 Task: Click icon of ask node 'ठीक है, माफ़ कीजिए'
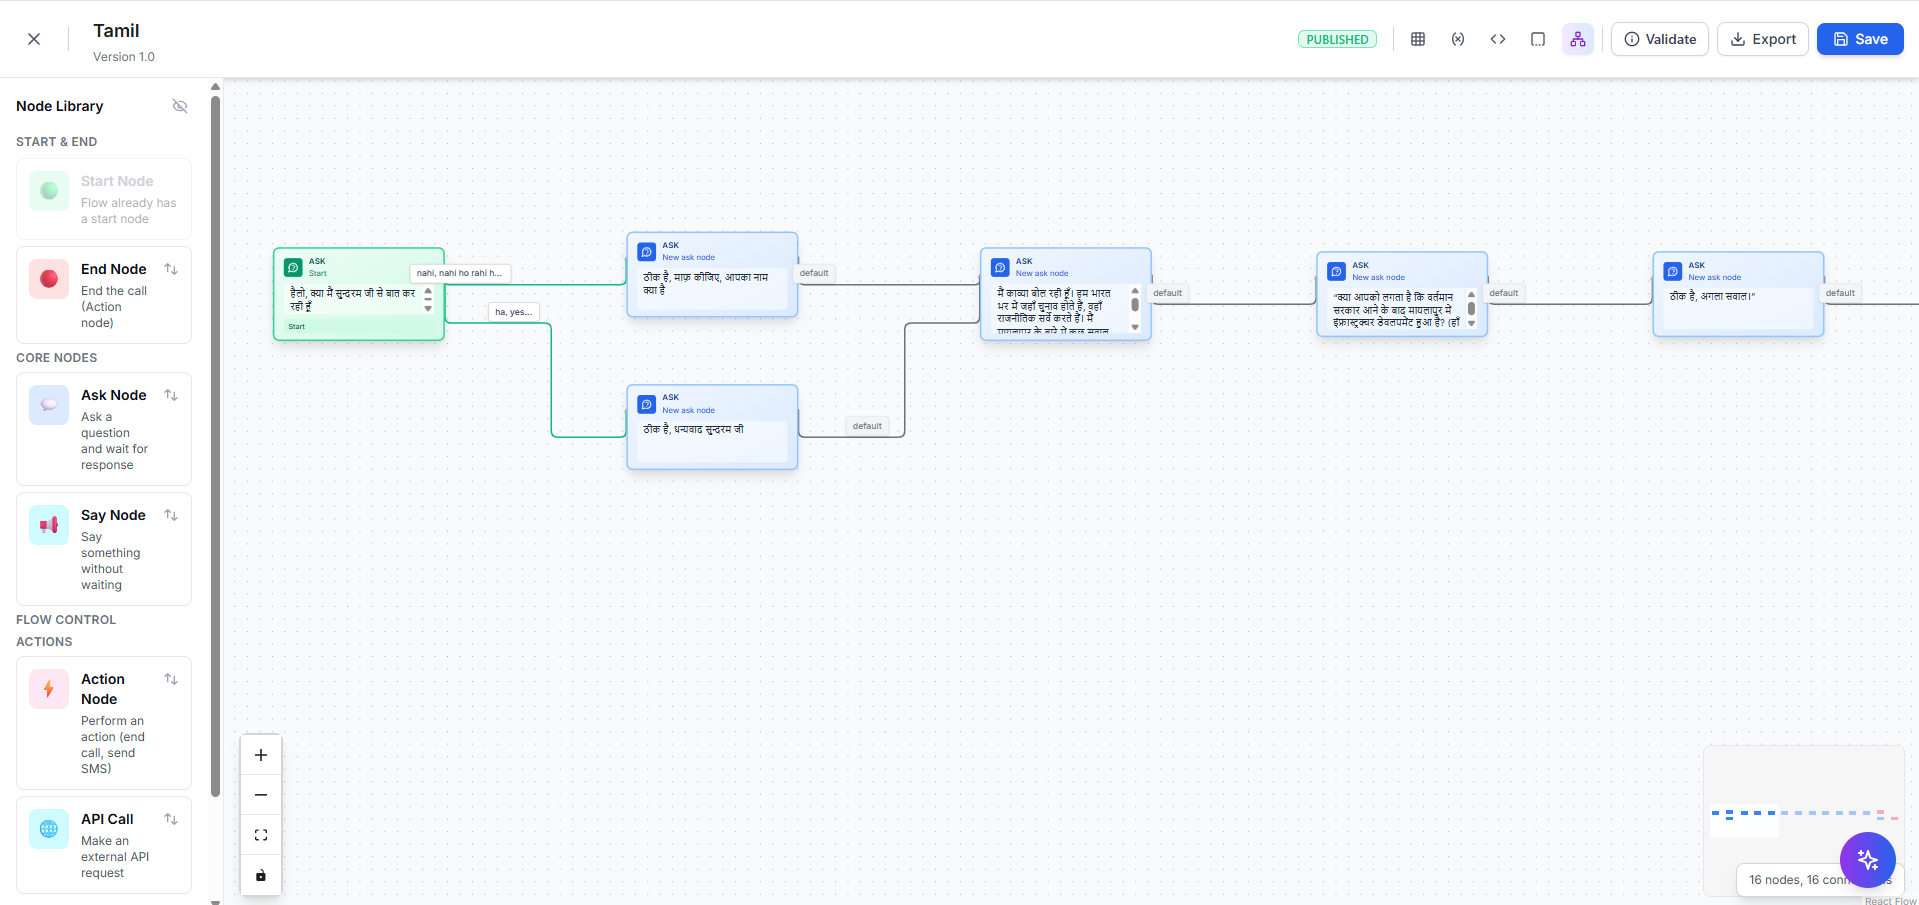[647, 252]
